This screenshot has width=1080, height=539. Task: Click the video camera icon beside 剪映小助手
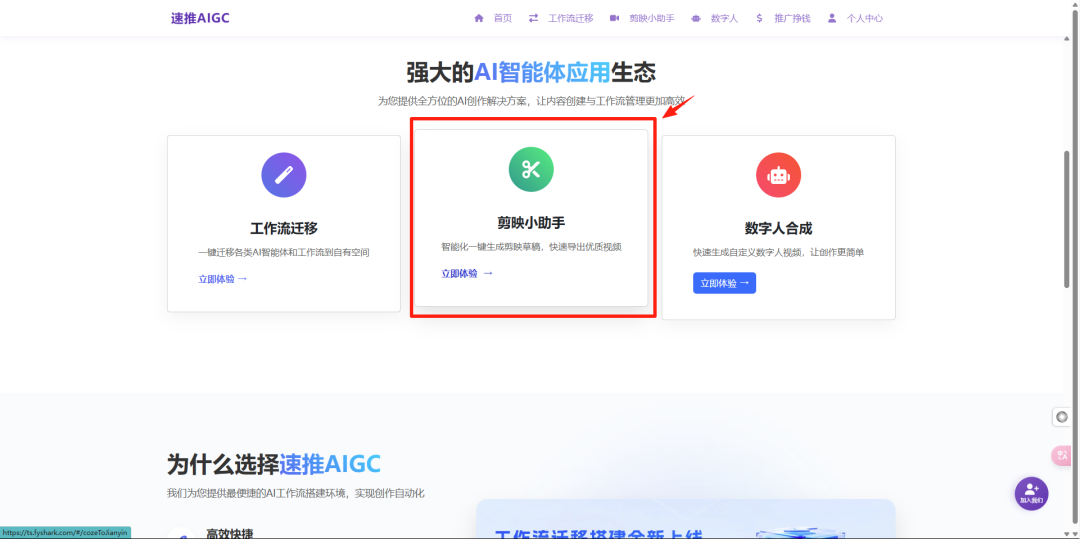tap(614, 19)
